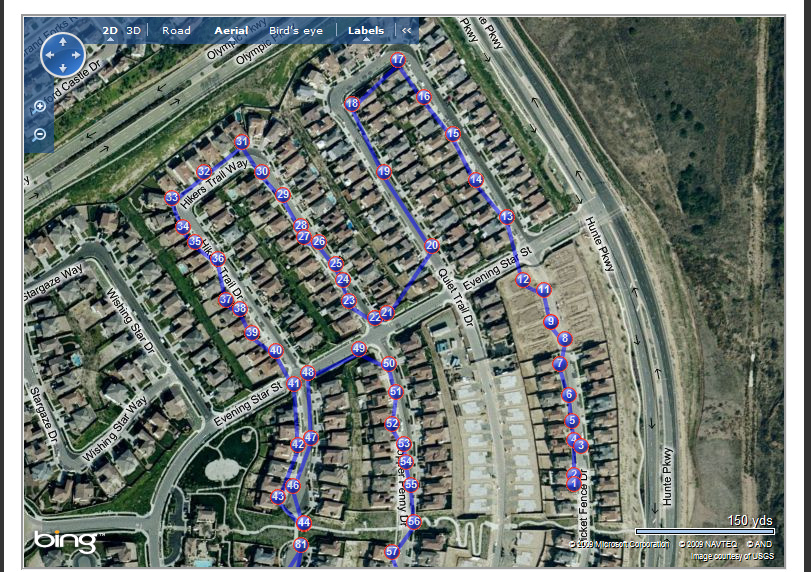Select route waypoint marker 8

pyautogui.click(x=565, y=339)
